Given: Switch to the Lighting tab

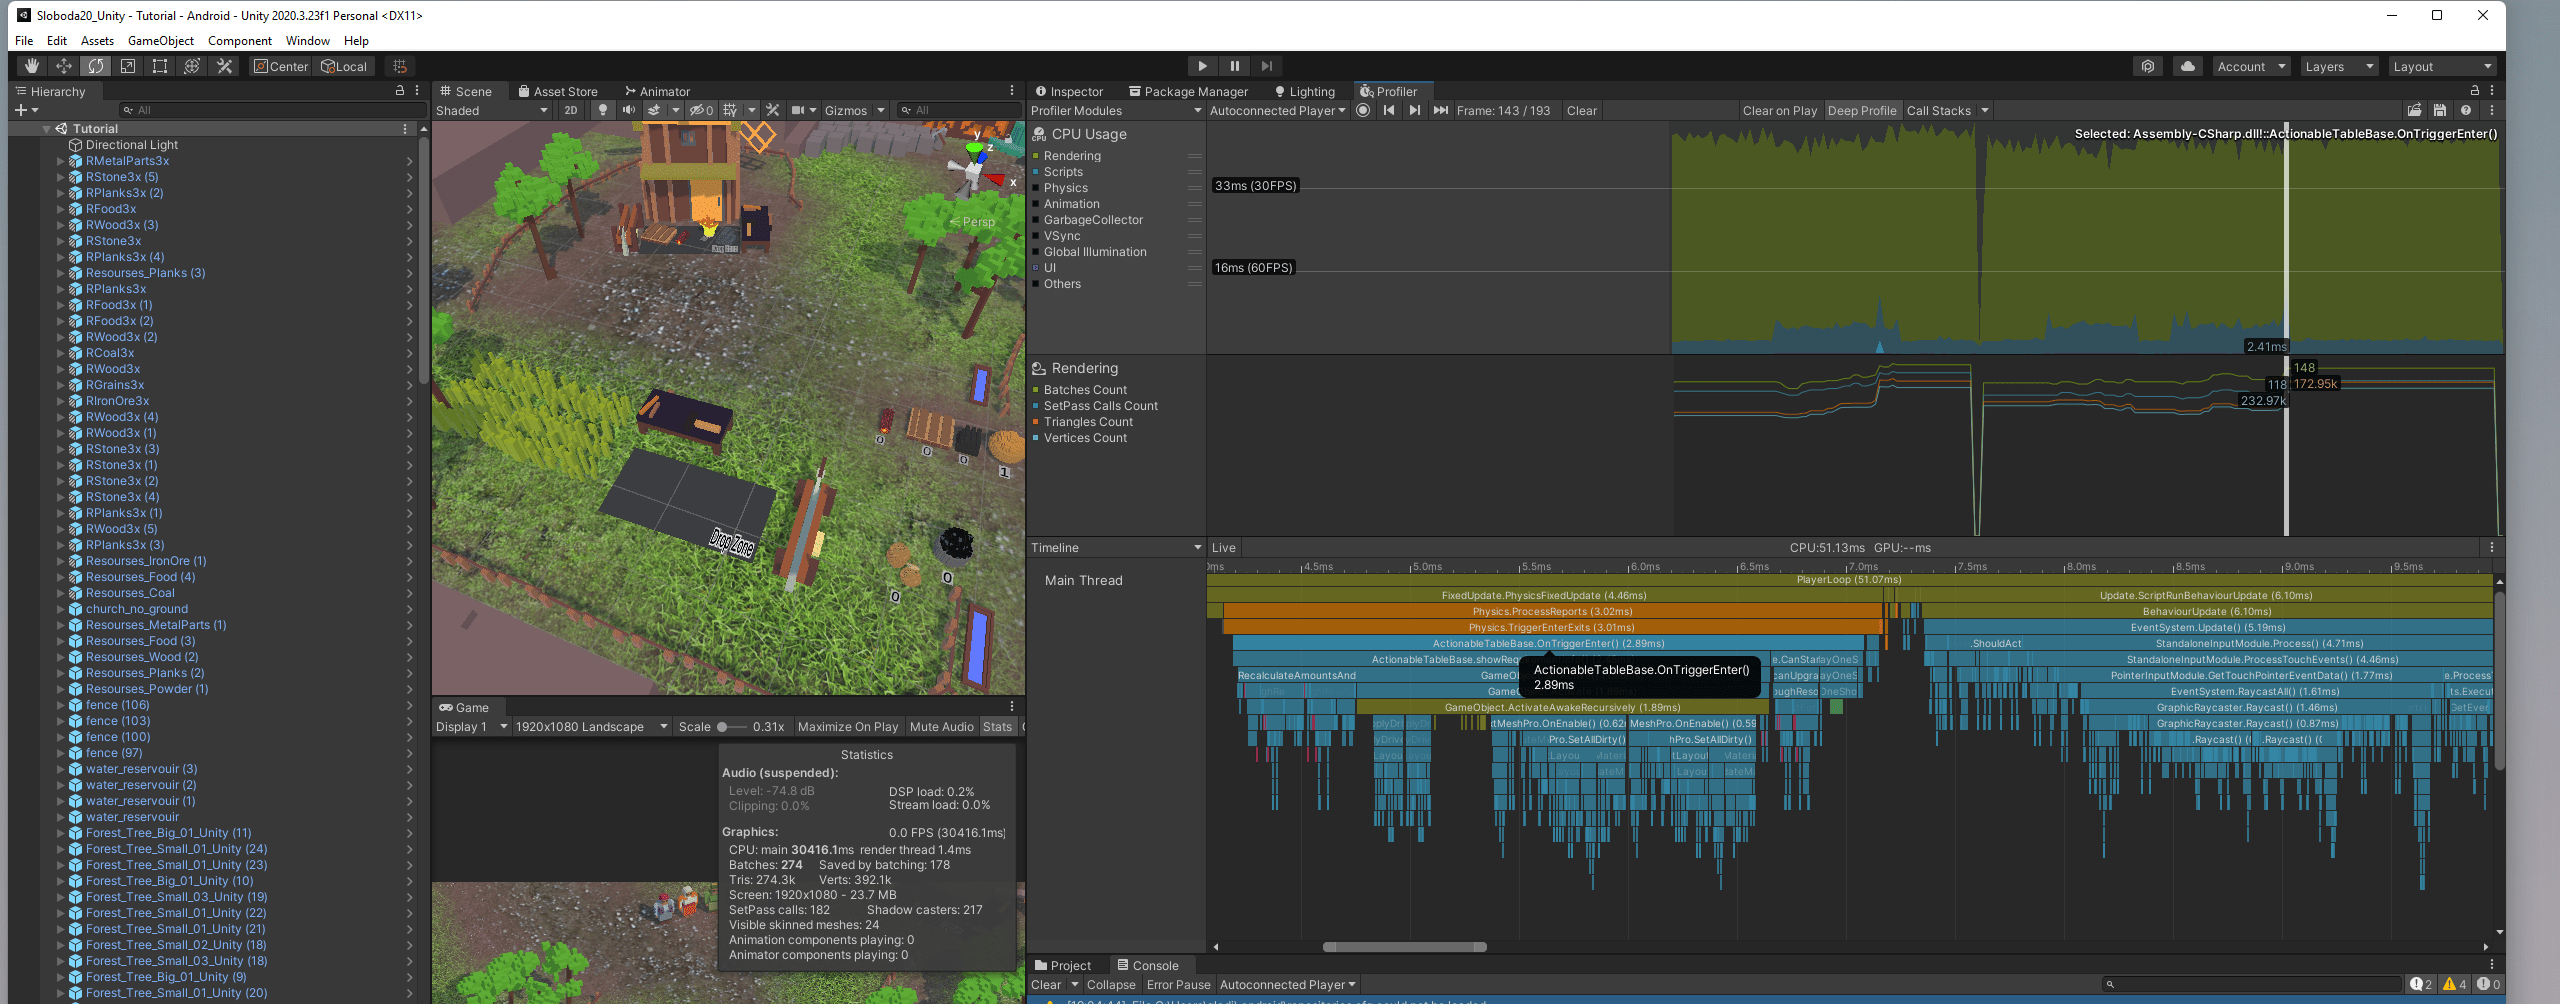Looking at the screenshot, I should pyautogui.click(x=1304, y=91).
